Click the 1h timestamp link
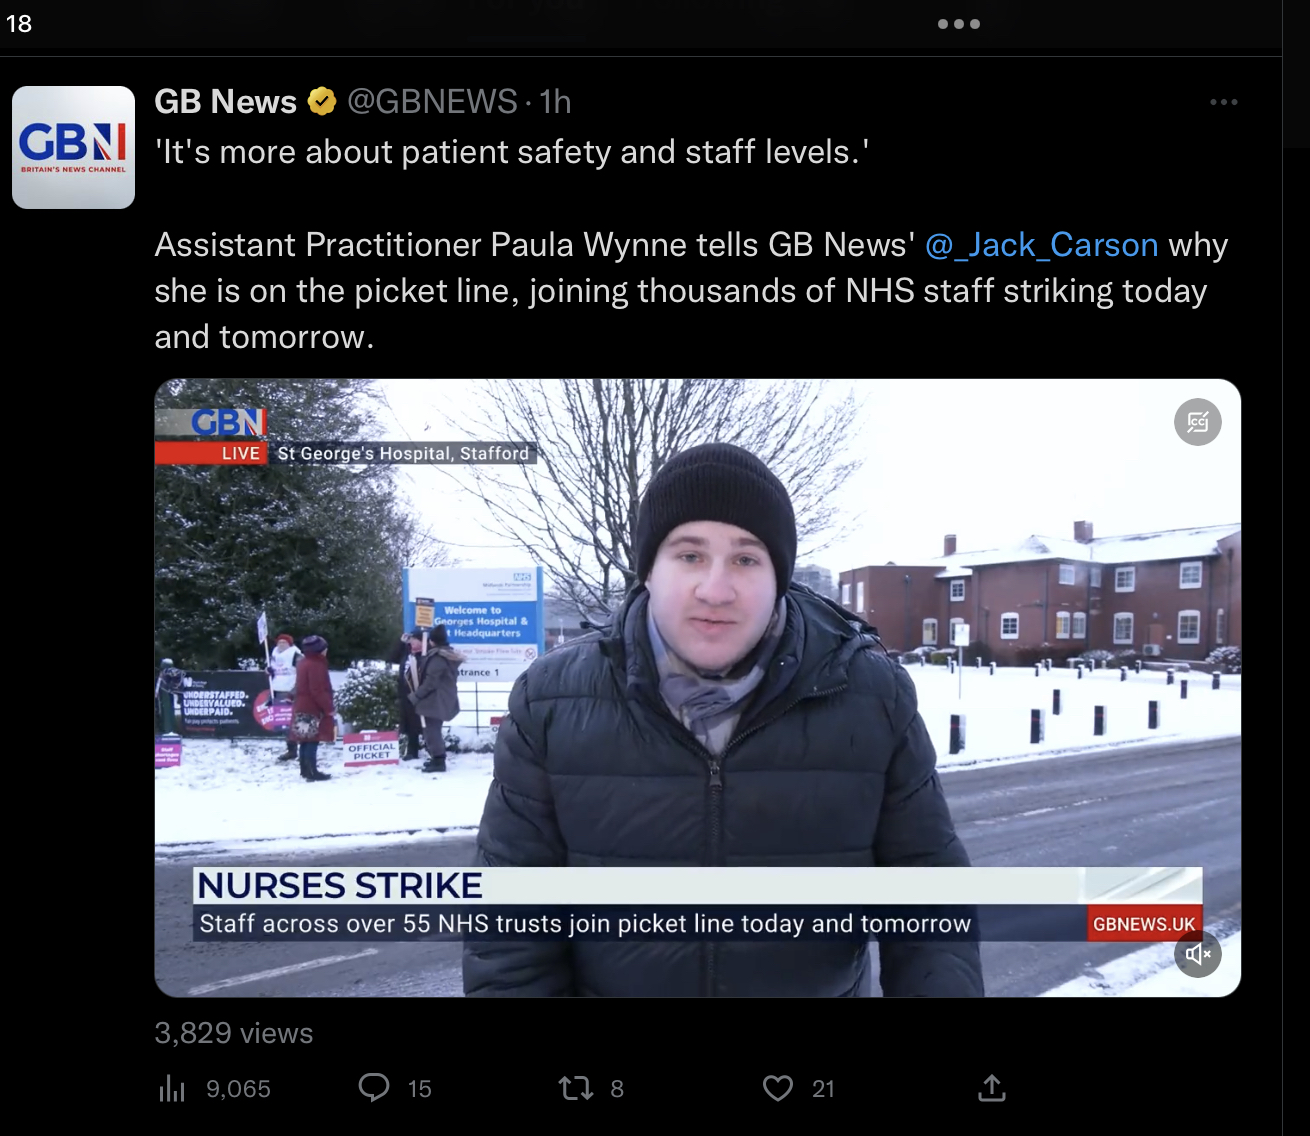The image size is (1310, 1136). 555,101
